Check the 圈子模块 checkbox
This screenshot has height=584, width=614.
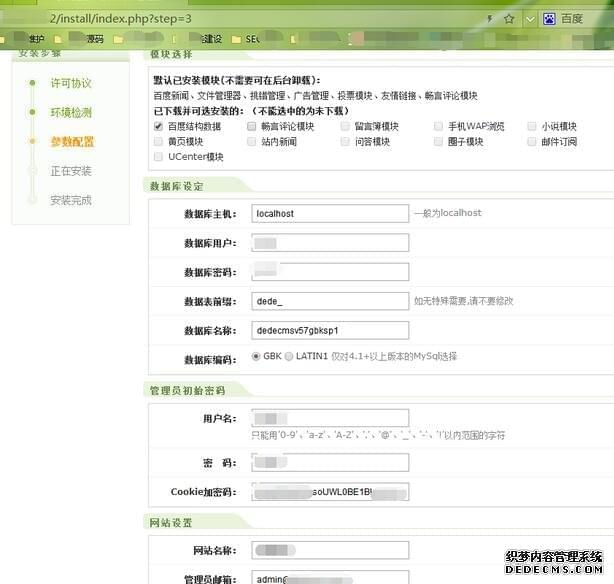coord(438,141)
